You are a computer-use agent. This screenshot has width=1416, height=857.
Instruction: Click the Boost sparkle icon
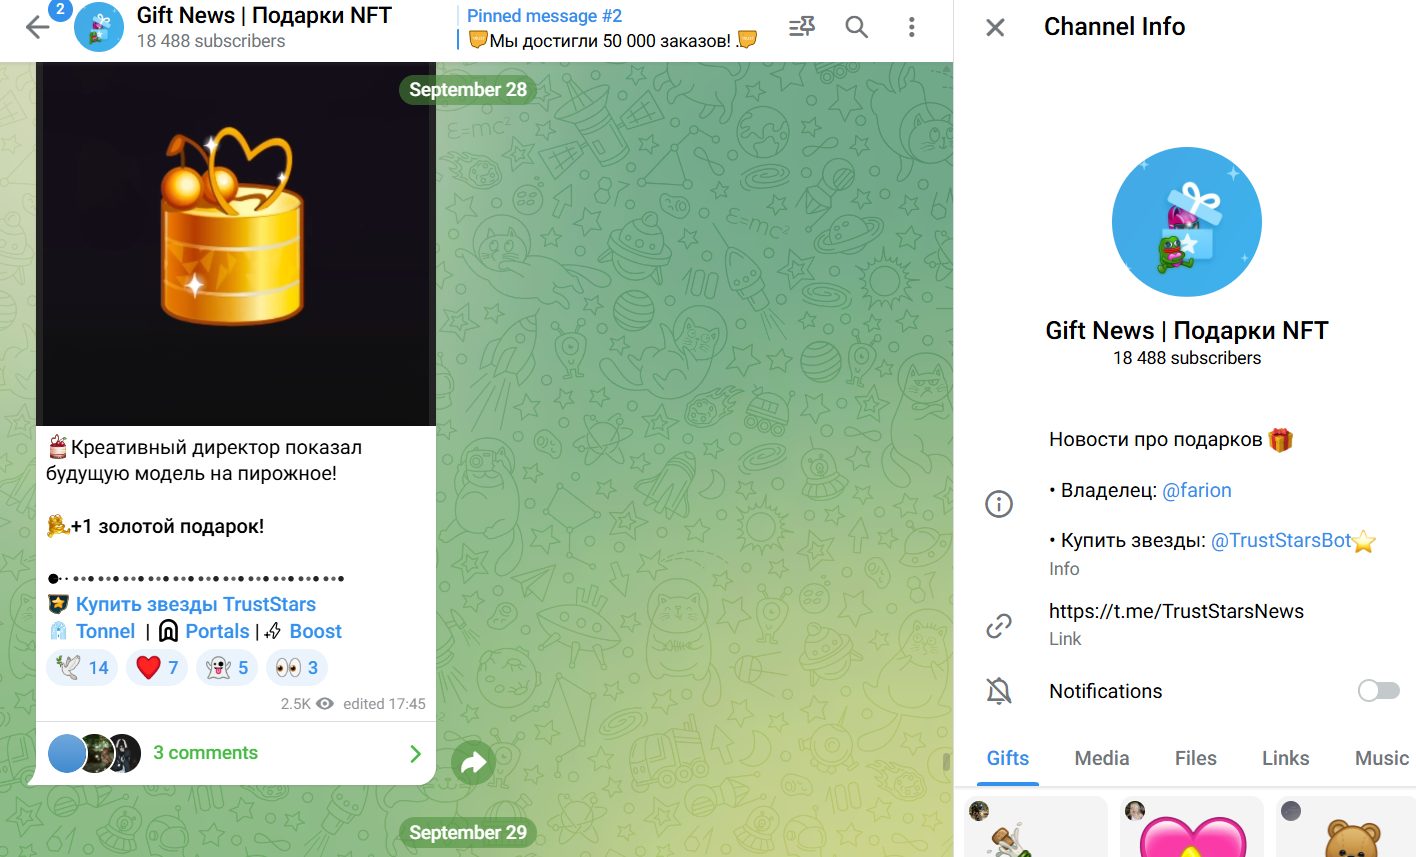[273, 631]
